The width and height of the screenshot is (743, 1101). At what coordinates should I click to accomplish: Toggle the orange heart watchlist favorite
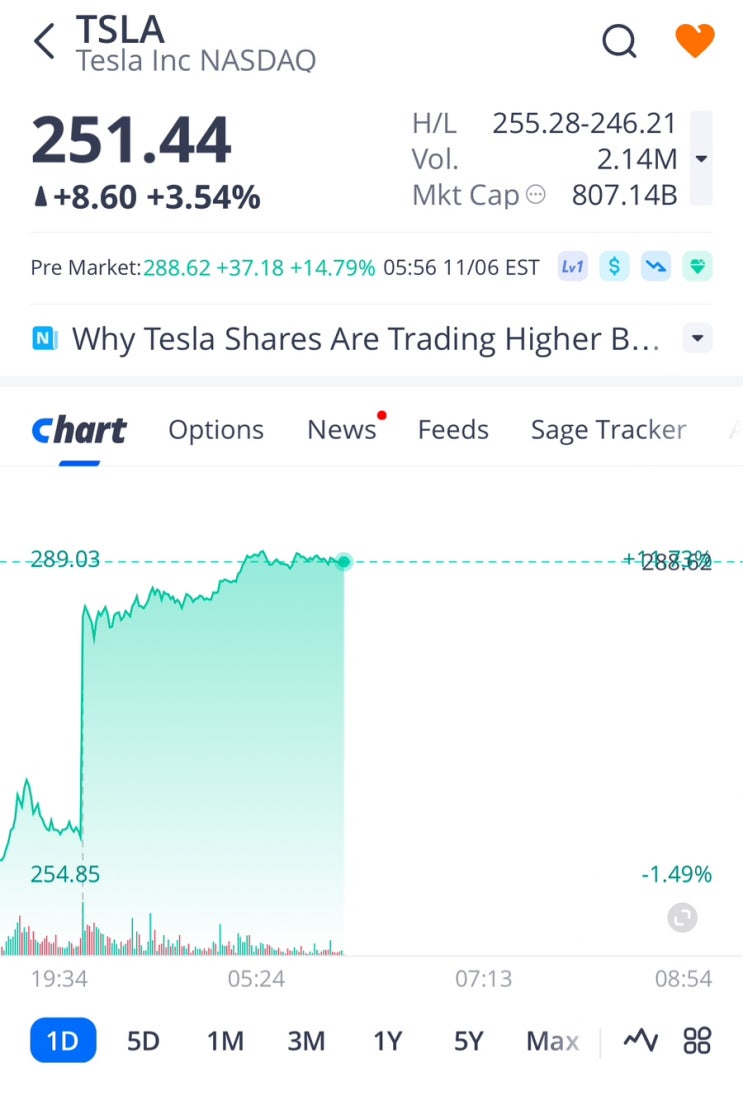click(695, 42)
